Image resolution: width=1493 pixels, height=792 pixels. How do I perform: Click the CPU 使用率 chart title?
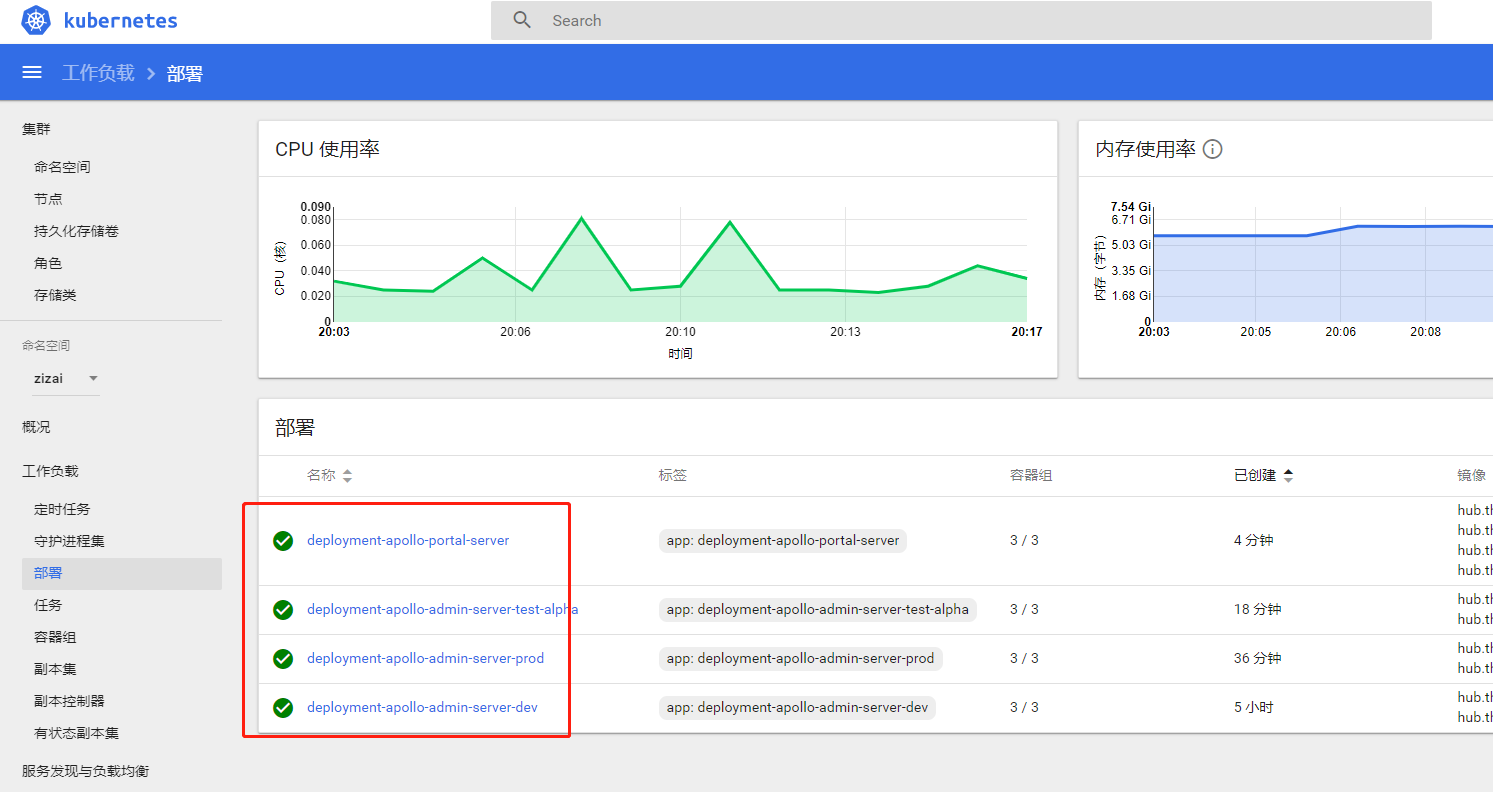327,149
